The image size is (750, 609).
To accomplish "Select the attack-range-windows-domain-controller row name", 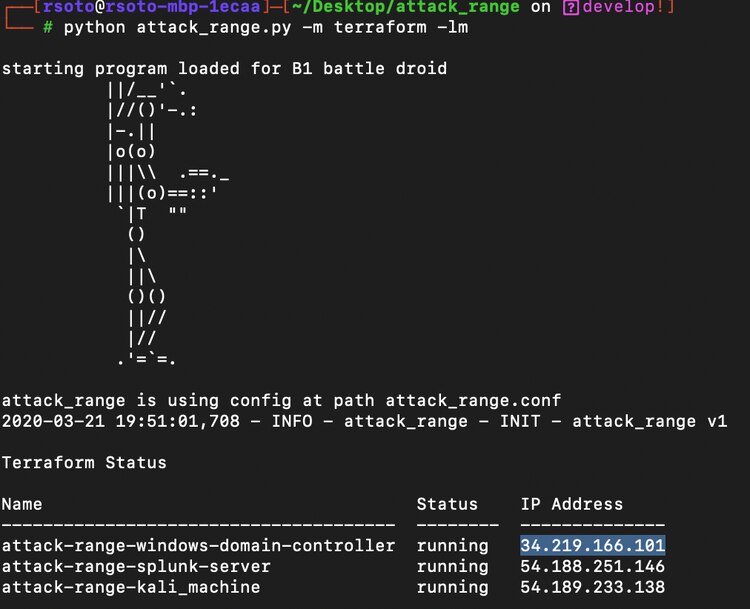I will (x=198, y=545).
